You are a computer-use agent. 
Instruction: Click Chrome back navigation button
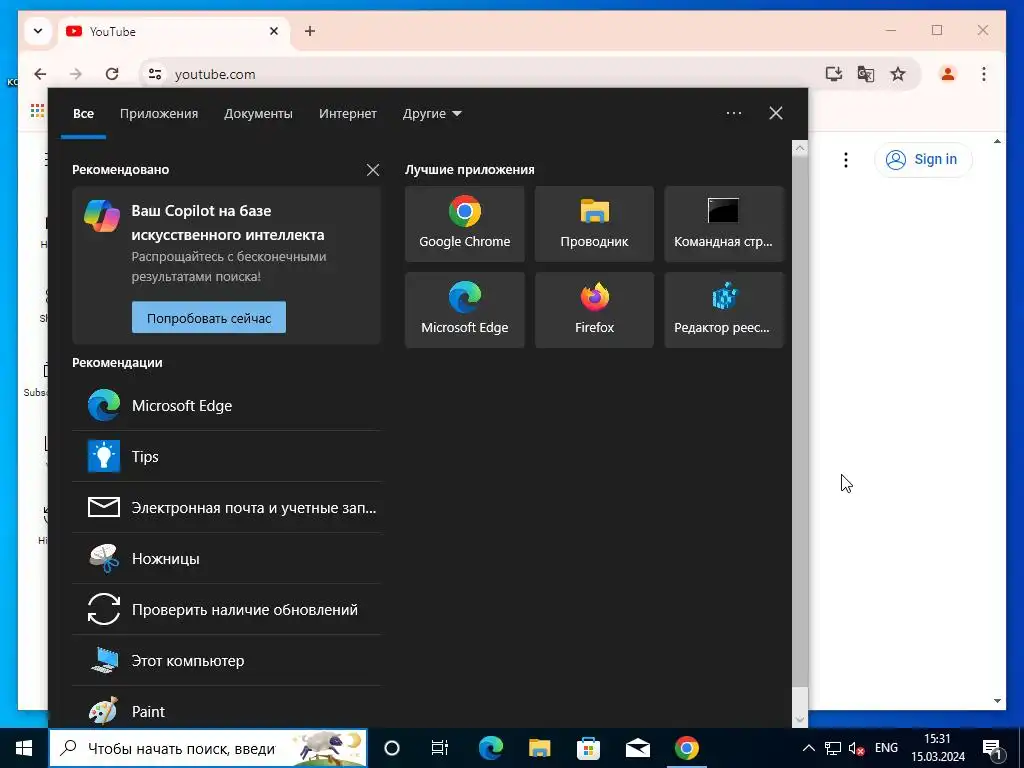40,74
